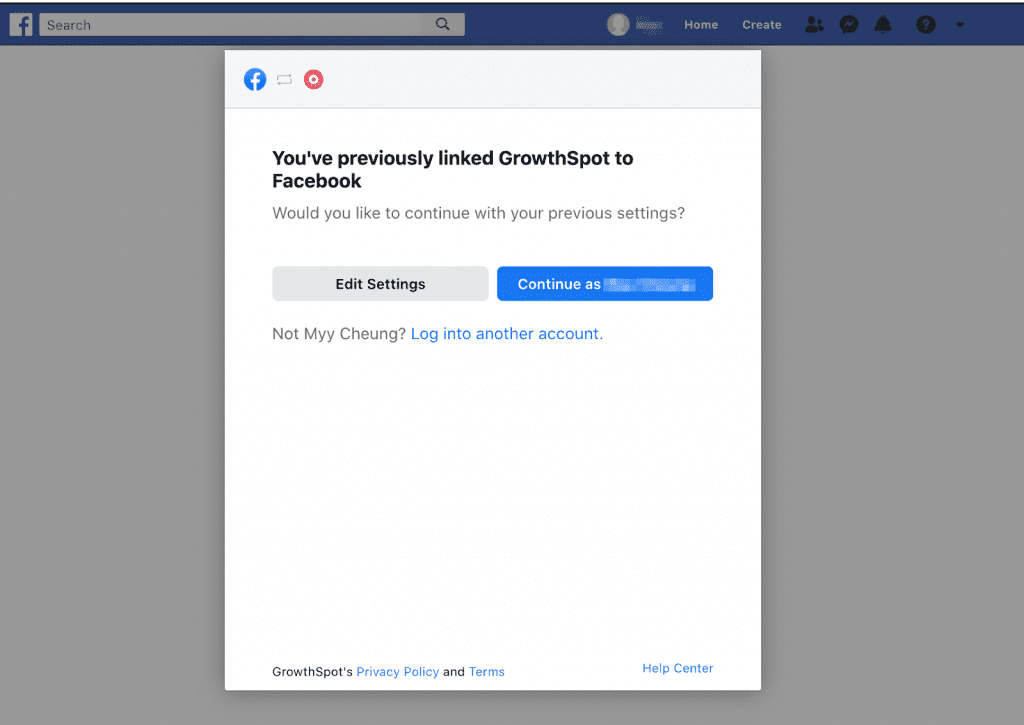Open the Notifications bell
The width and height of the screenshot is (1024, 725).
[x=883, y=25]
